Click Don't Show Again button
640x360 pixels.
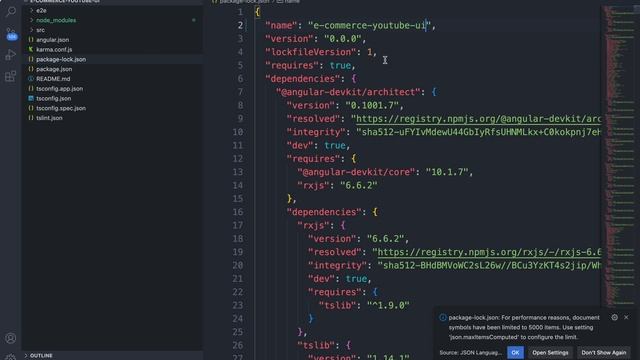(x=604, y=352)
